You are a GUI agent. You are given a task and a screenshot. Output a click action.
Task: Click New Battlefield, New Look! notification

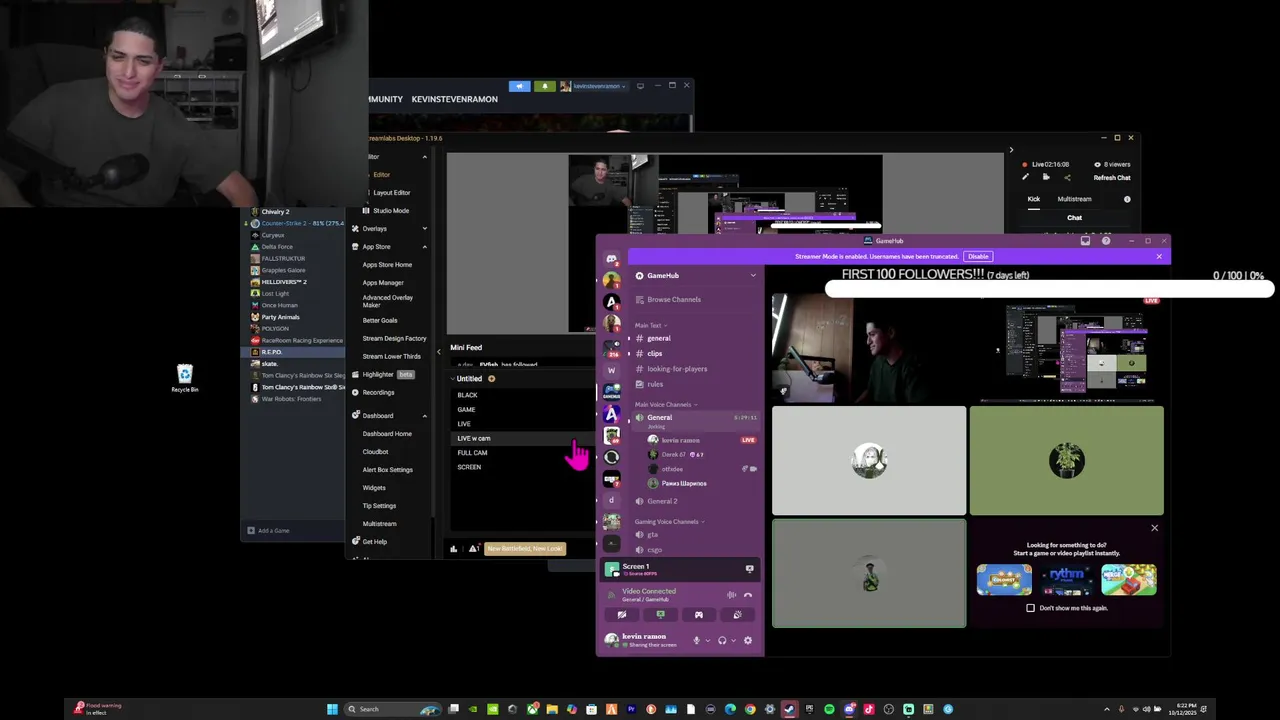click(x=525, y=549)
